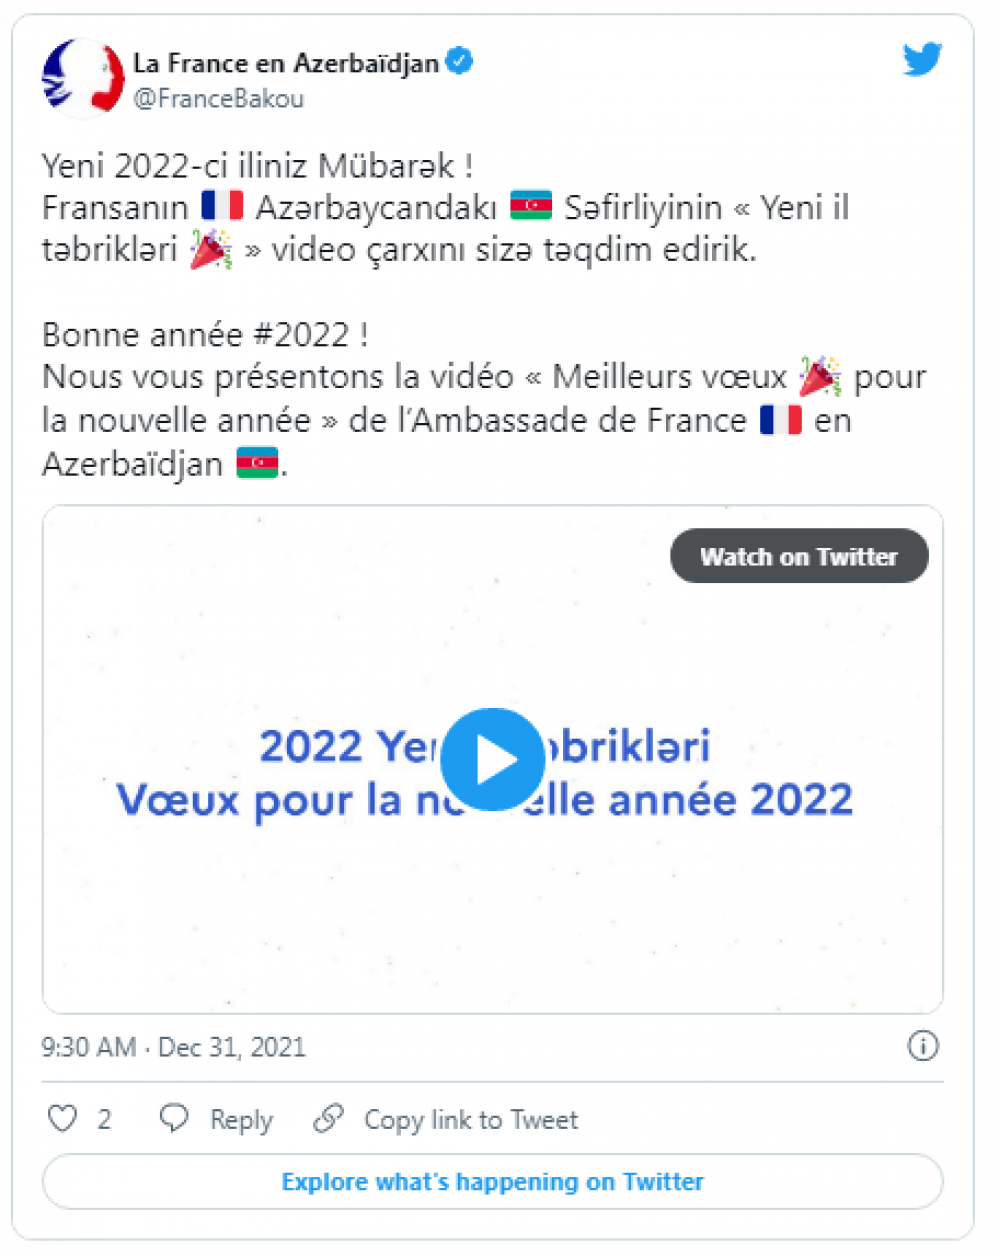Click the copy link chain icon
The height and width of the screenshot is (1256, 1000).
click(328, 1118)
